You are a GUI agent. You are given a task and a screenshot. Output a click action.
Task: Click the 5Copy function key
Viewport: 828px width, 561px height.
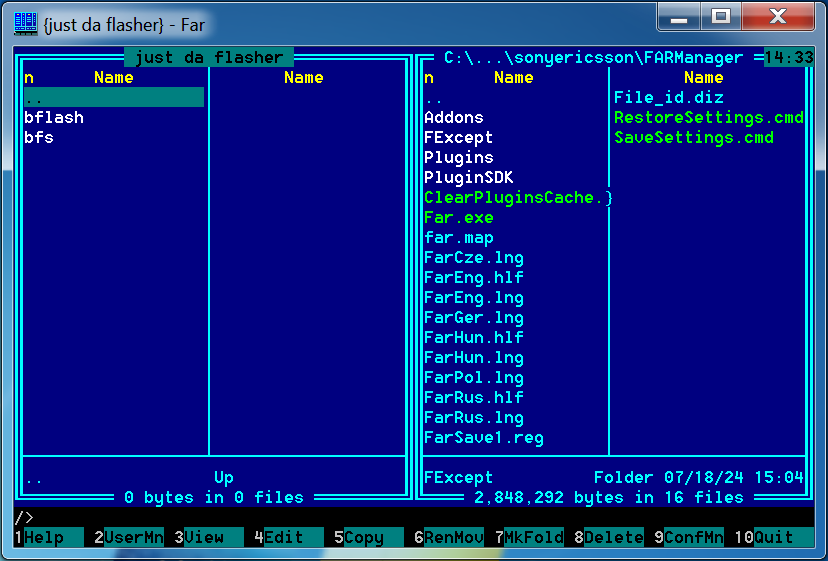(x=369, y=537)
